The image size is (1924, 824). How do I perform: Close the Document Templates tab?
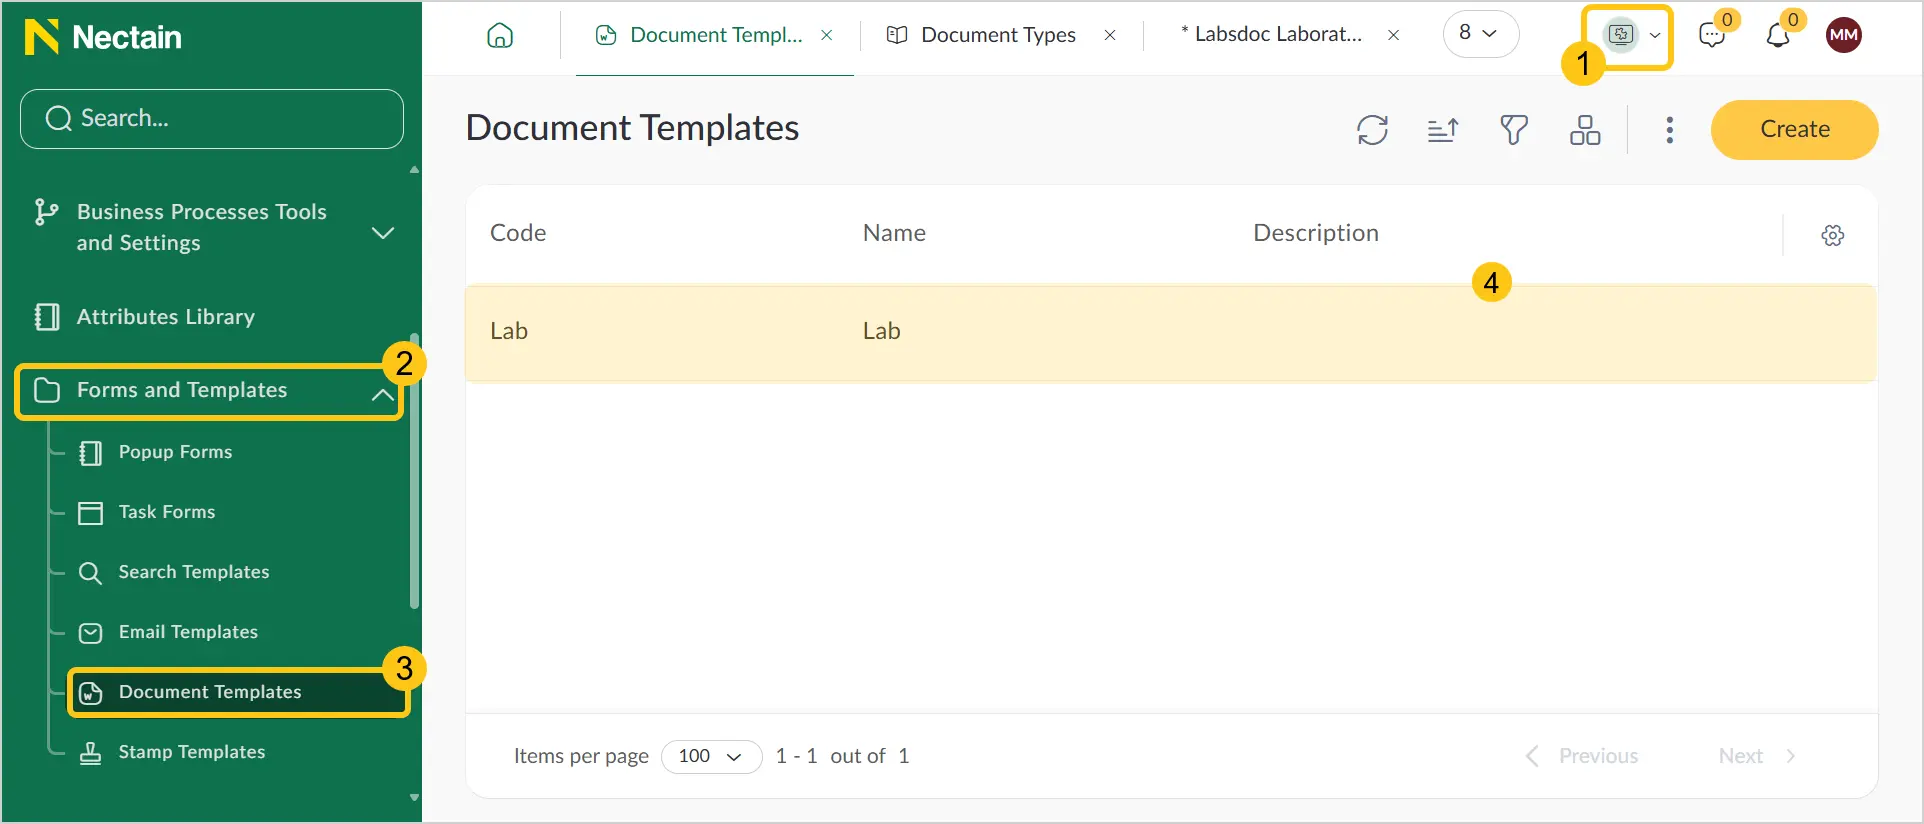click(827, 35)
